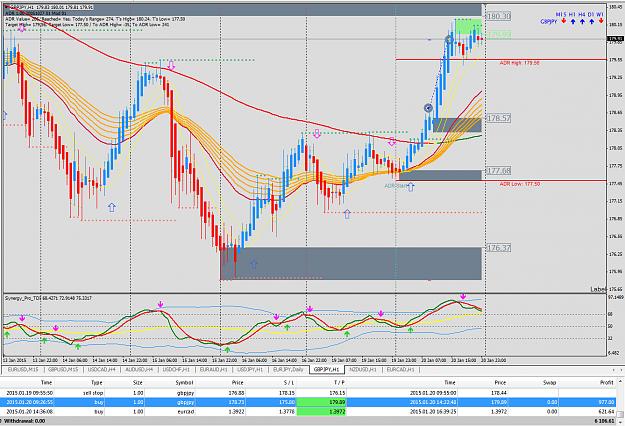
Task: Select blue up arrow below 19 Jan 07:00 low
Action: [x=347, y=214]
